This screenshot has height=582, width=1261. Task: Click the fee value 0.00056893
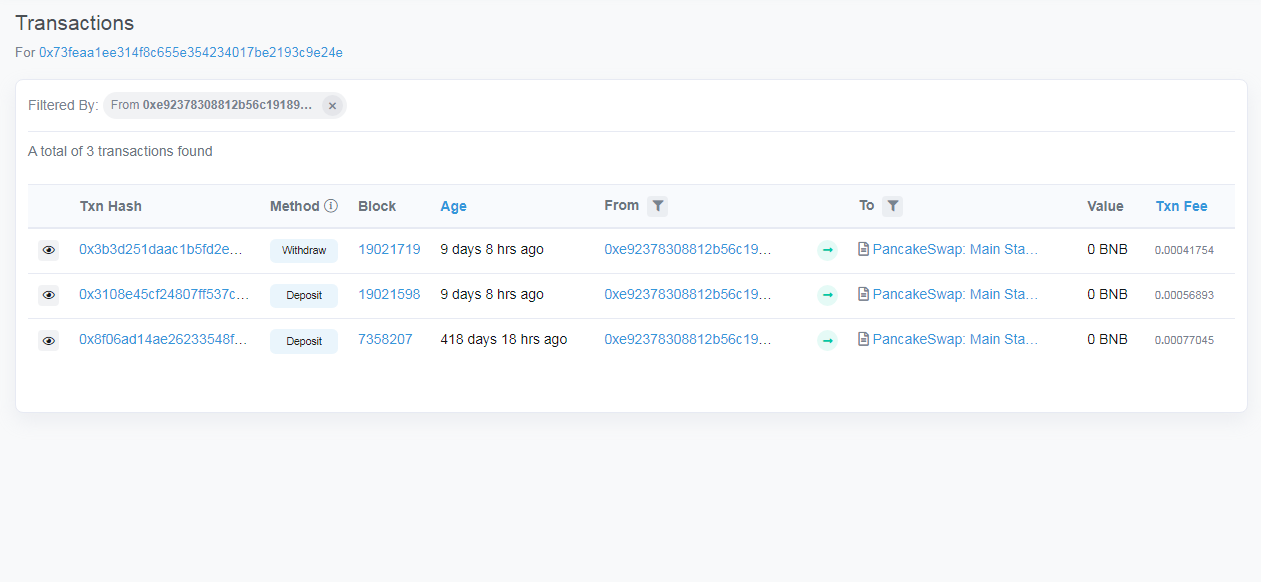[1184, 295]
